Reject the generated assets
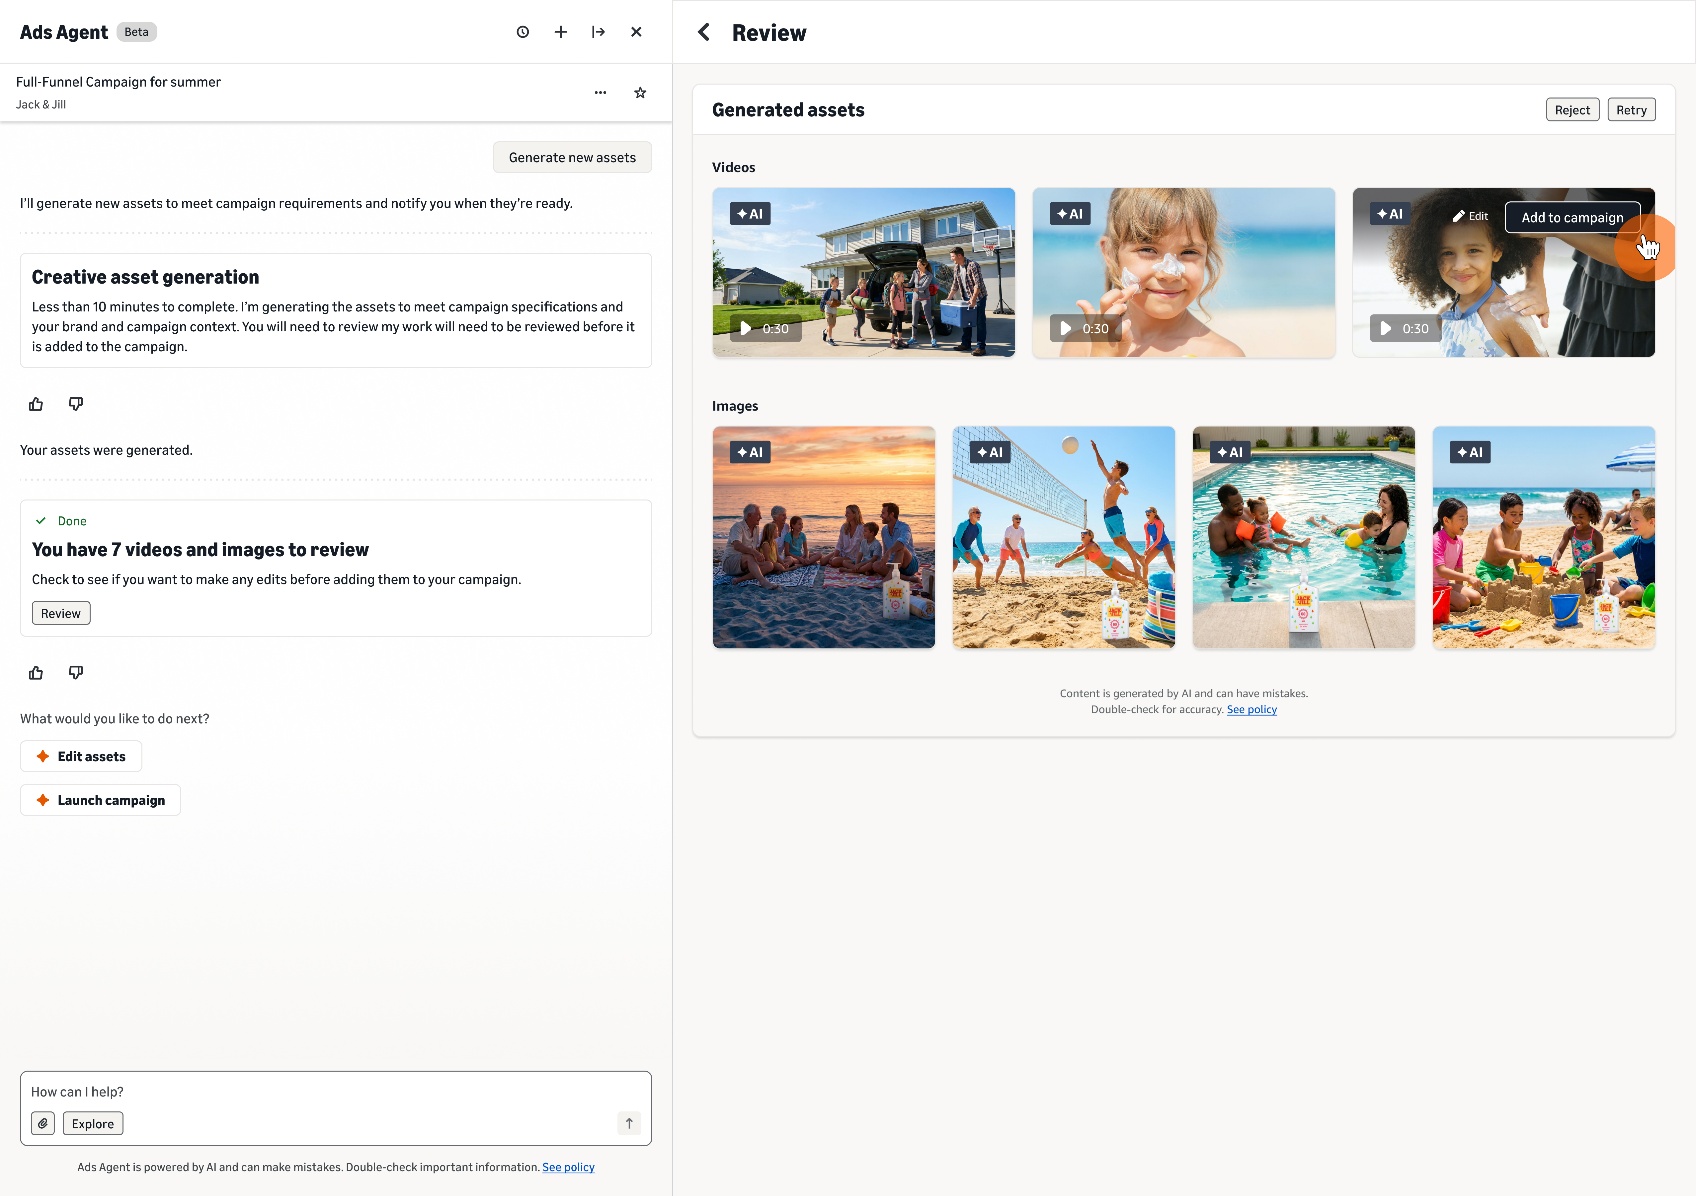The height and width of the screenshot is (1196, 1696). pos(1572,110)
